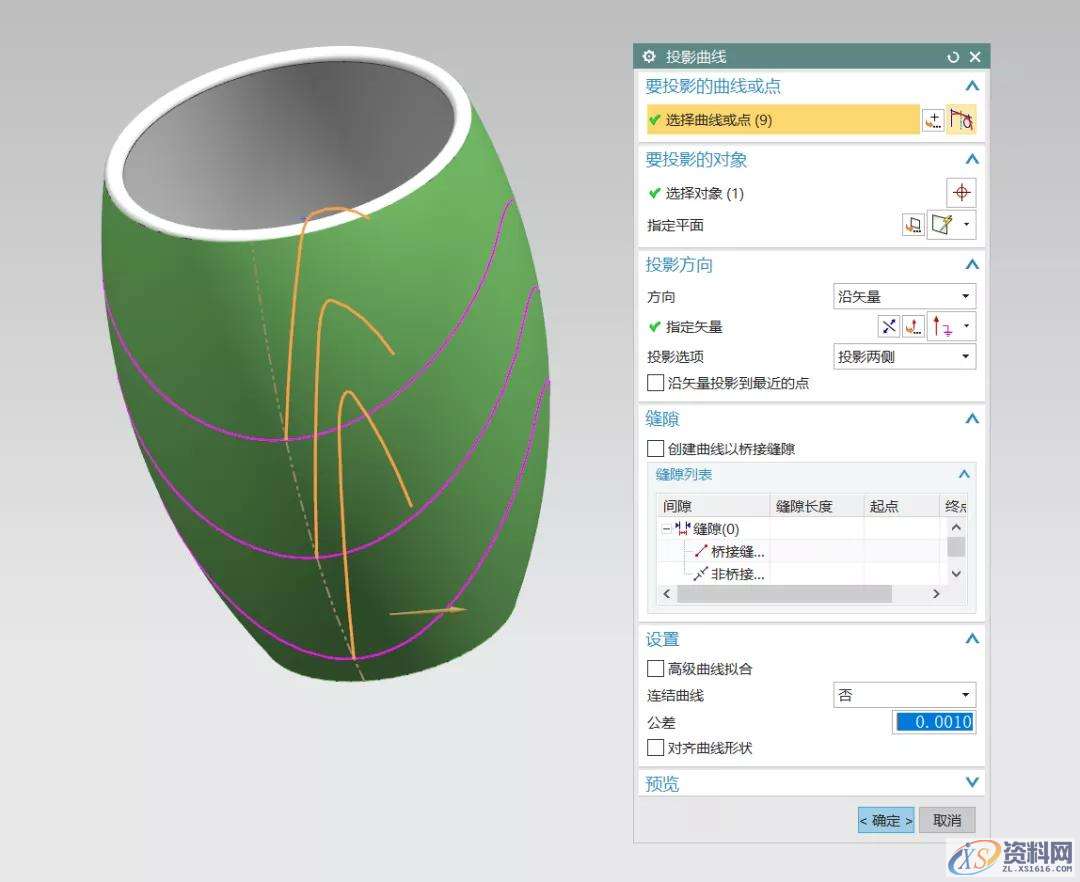Open the 方向 dropdown showing 沿矢量
The image size is (1080, 882).
click(904, 296)
